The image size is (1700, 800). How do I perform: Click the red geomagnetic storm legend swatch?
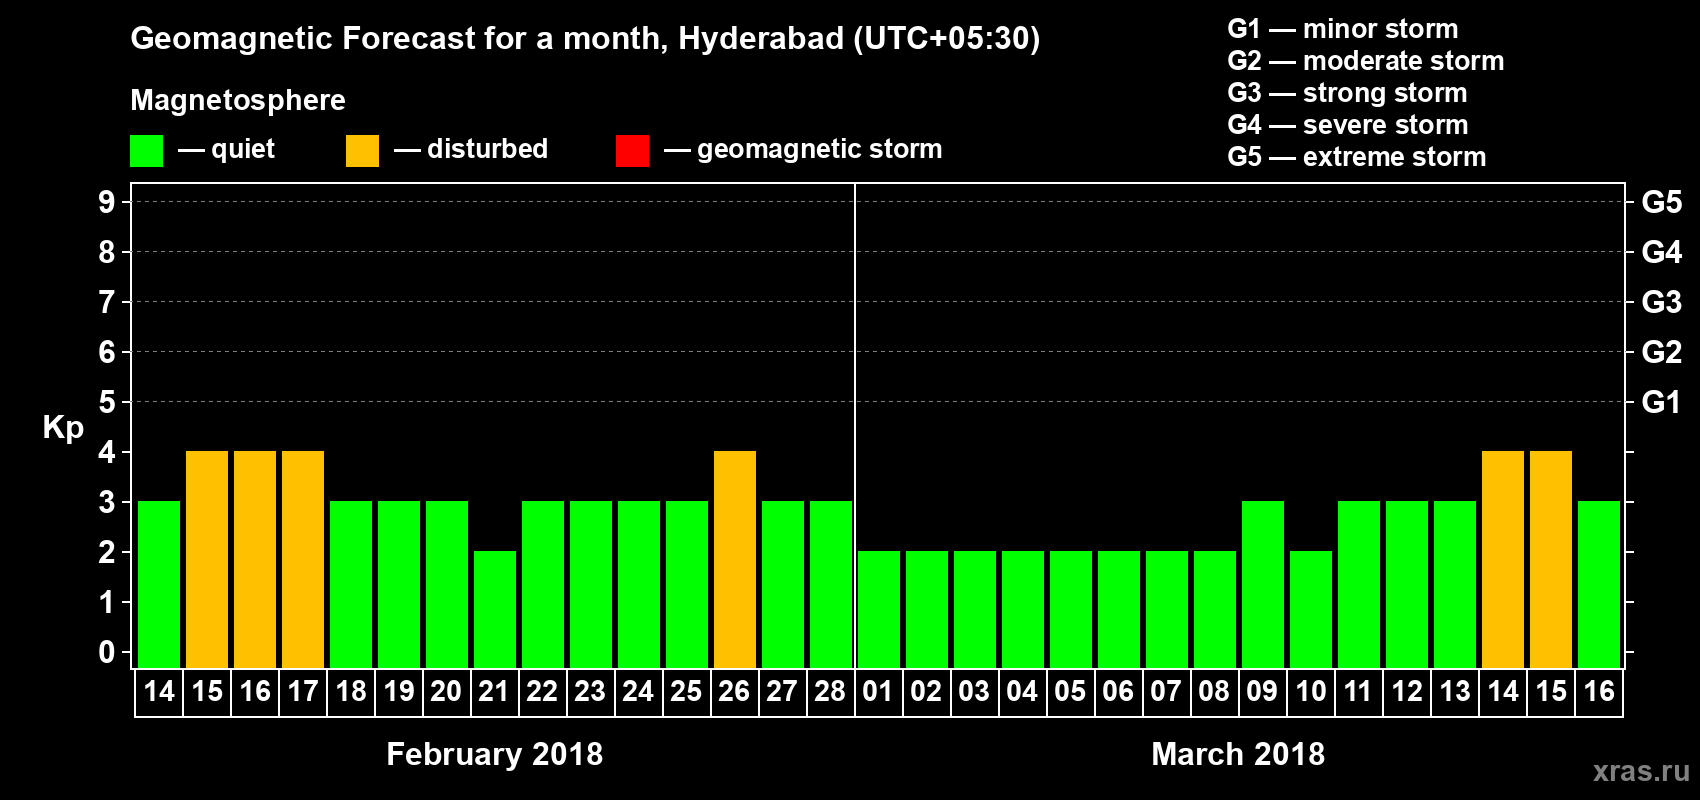point(632,151)
